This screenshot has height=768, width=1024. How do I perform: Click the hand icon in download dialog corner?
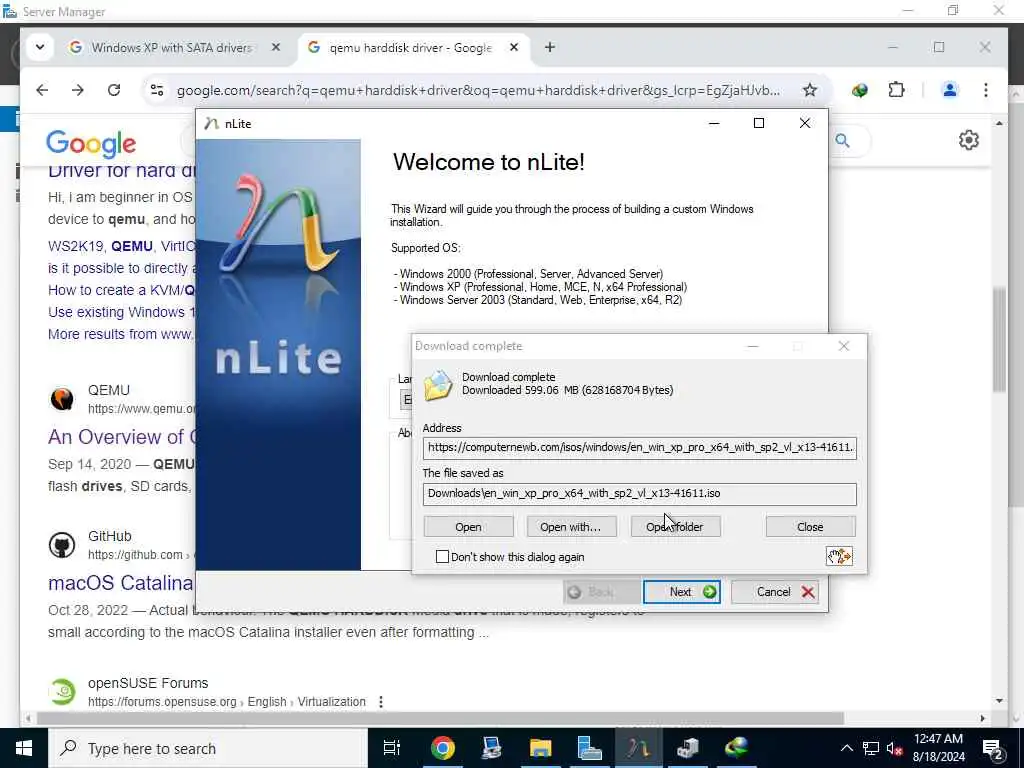click(839, 556)
